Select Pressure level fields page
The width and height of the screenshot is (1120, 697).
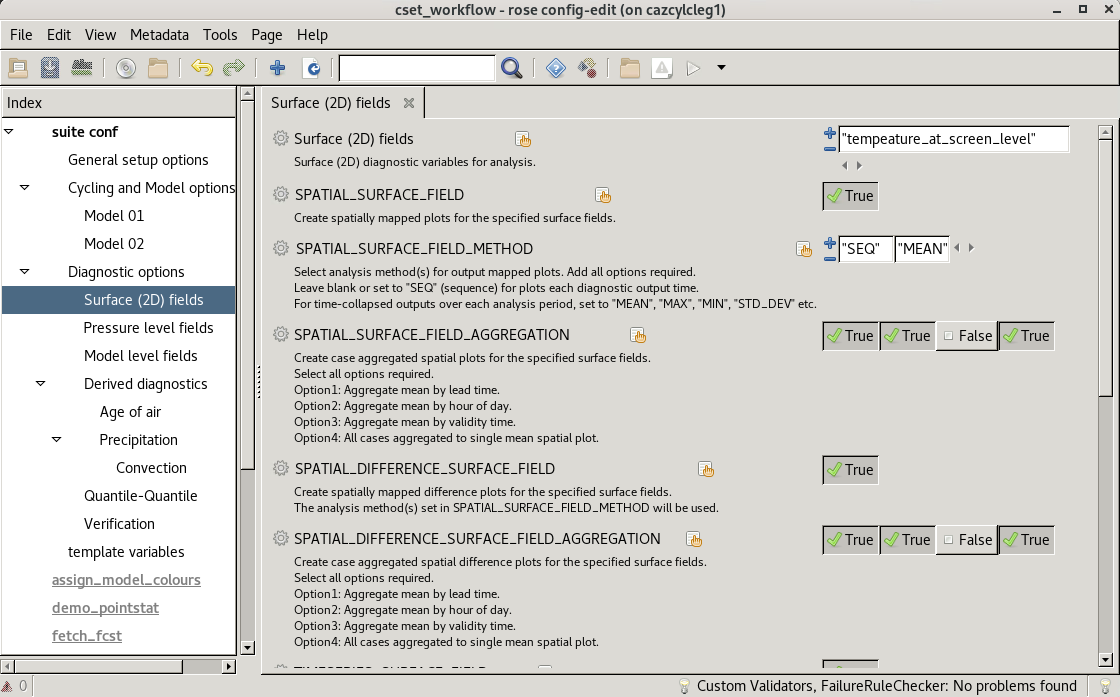[149, 328]
